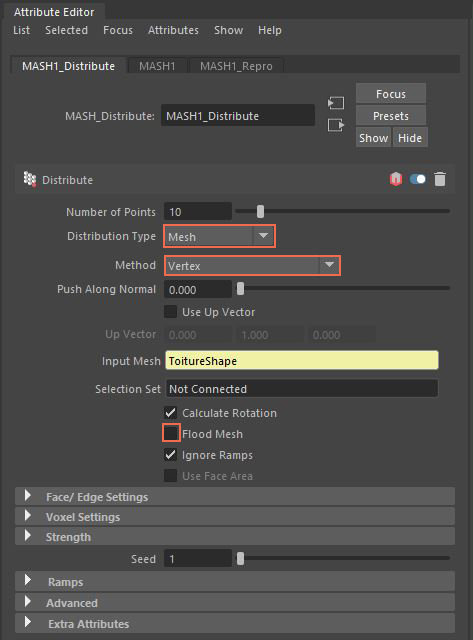This screenshot has width=473, height=640.
Task: Open the Method dropdown set to Vertex
Action: 252,266
